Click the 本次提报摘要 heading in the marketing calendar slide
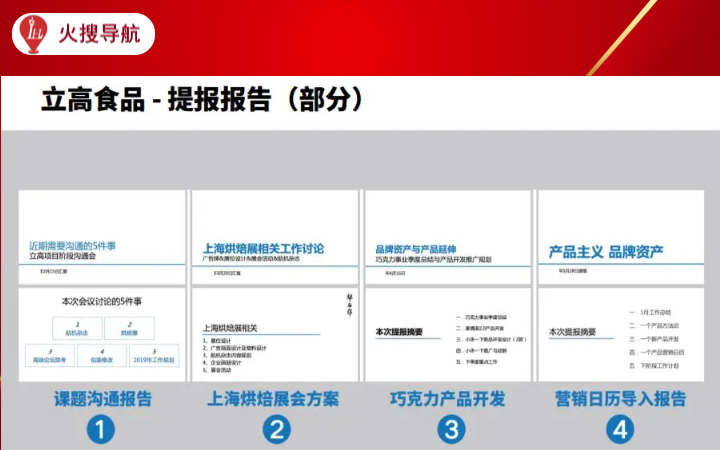Viewport: 720px width, 450px height. click(x=572, y=332)
